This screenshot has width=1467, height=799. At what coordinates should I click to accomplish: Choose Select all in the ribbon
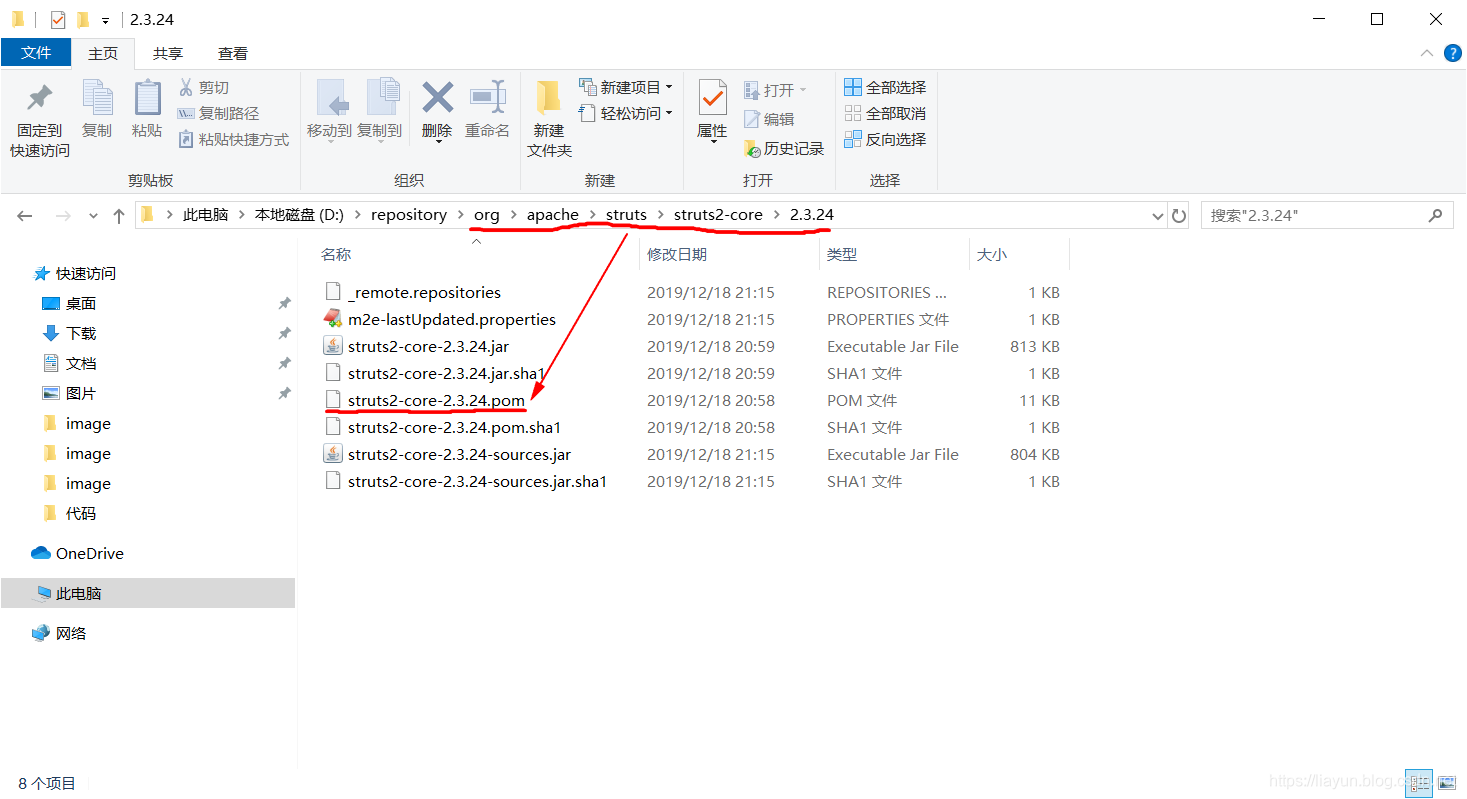click(x=885, y=88)
